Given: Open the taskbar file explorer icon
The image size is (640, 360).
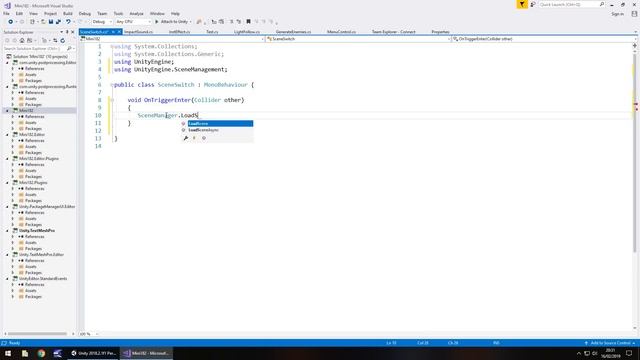Looking at the screenshot, I should click(25, 353).
